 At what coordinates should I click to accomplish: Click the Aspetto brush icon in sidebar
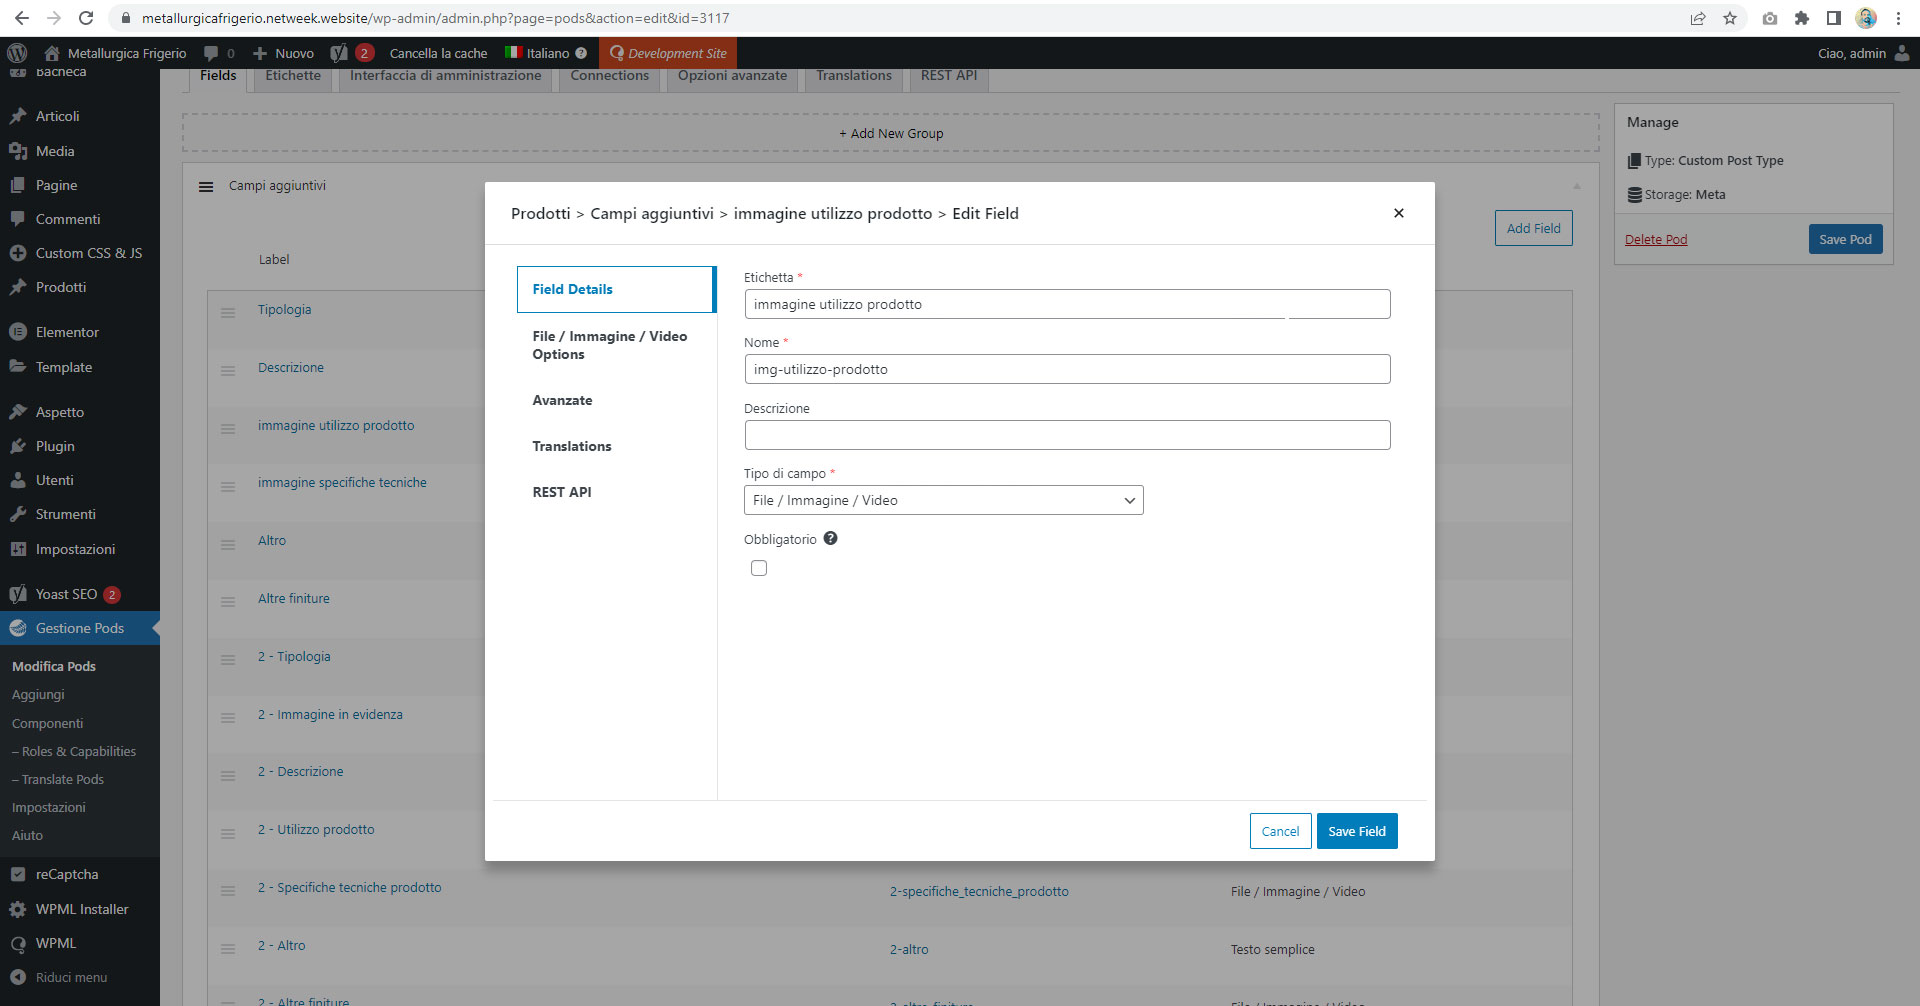click(17, 411)
